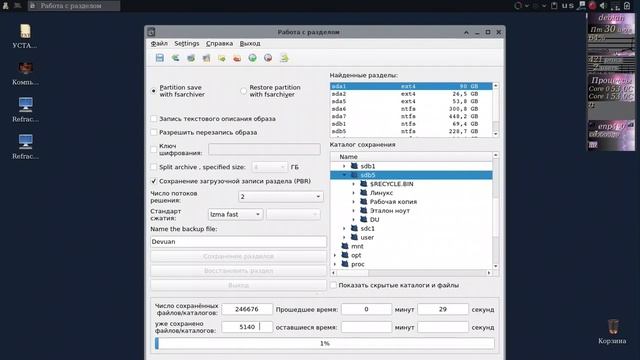Open the Settings menu

[187, 43]
